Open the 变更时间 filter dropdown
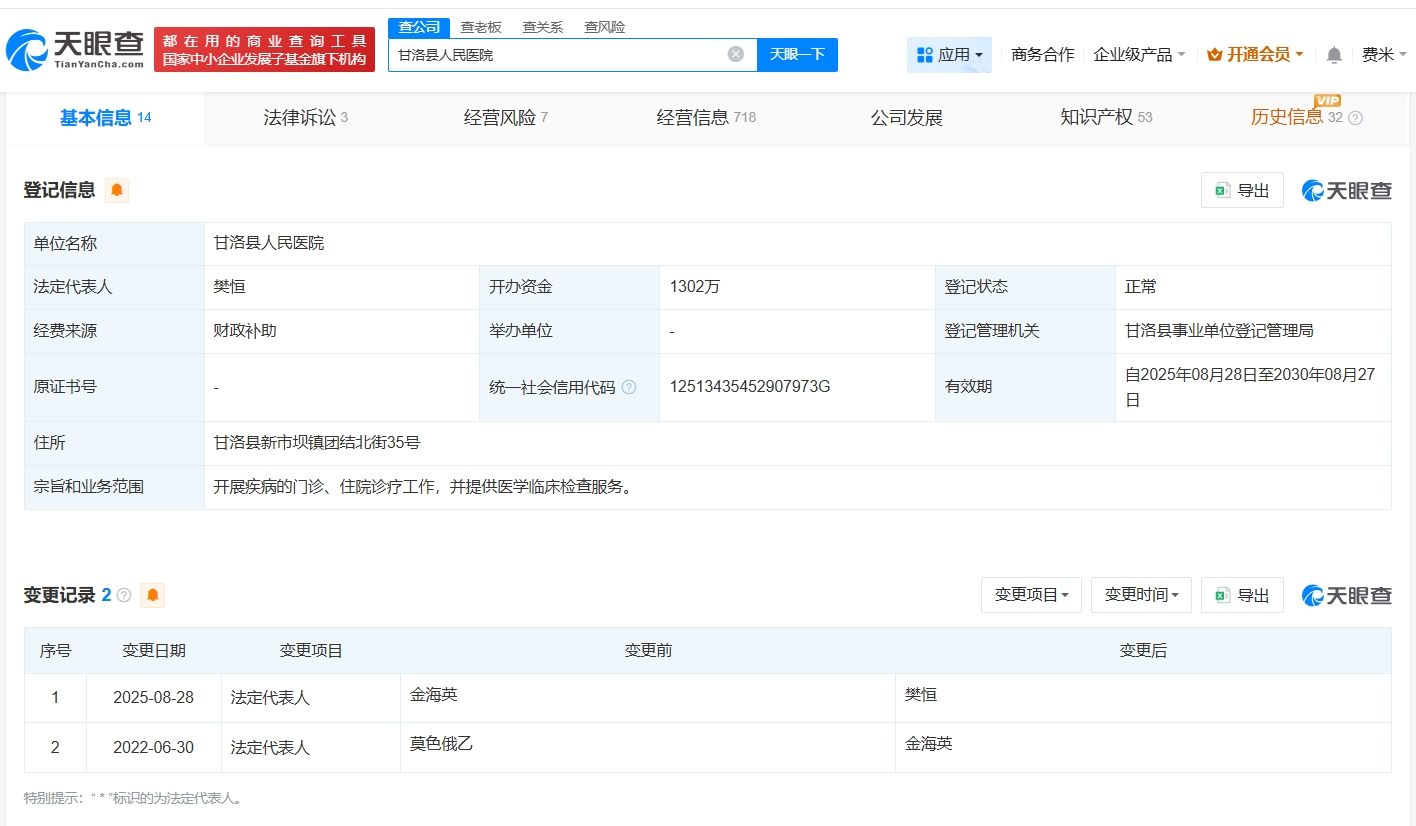 point(1141,594)
